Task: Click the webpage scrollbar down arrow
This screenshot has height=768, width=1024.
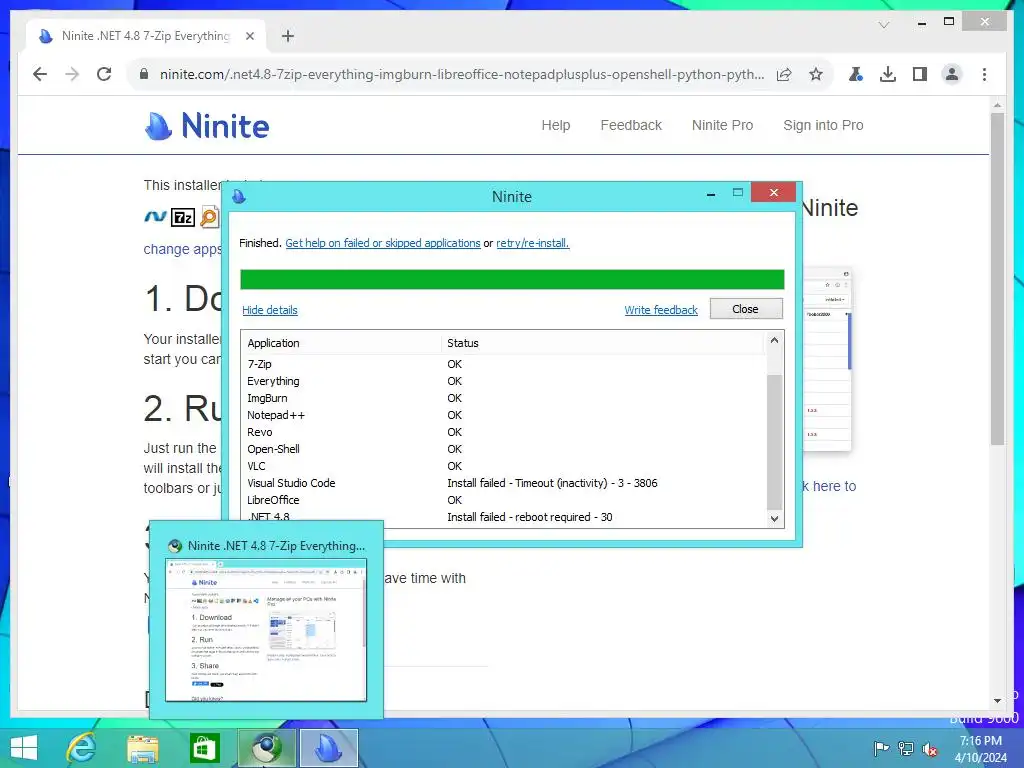Action: [997, 701]
